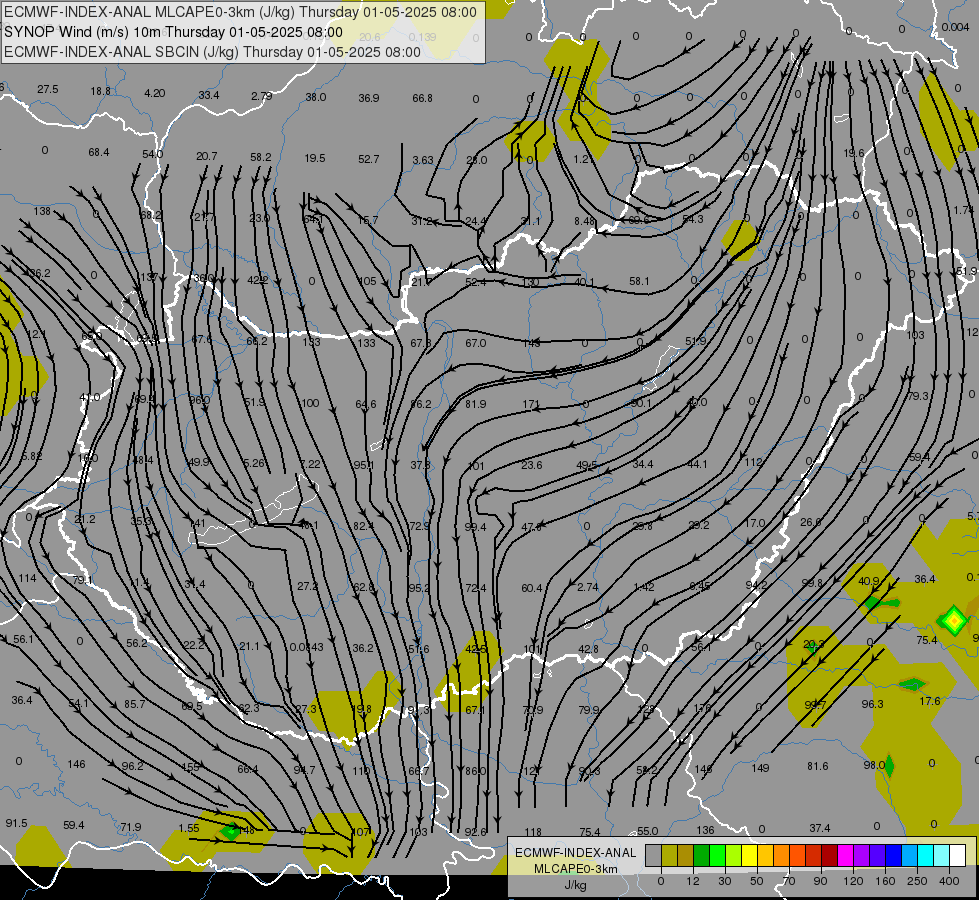Click the olive swatch in the legend scale
The height and width of the screenshot is (900, 979).
coord(669,856)
